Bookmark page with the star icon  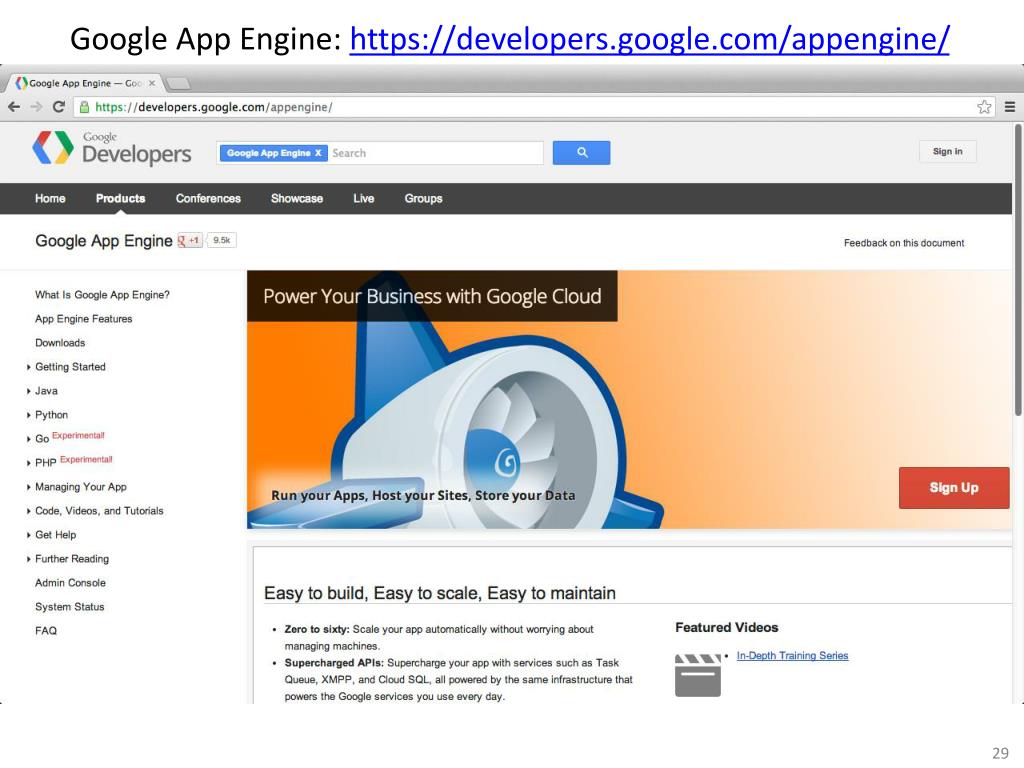coord(984,107)
